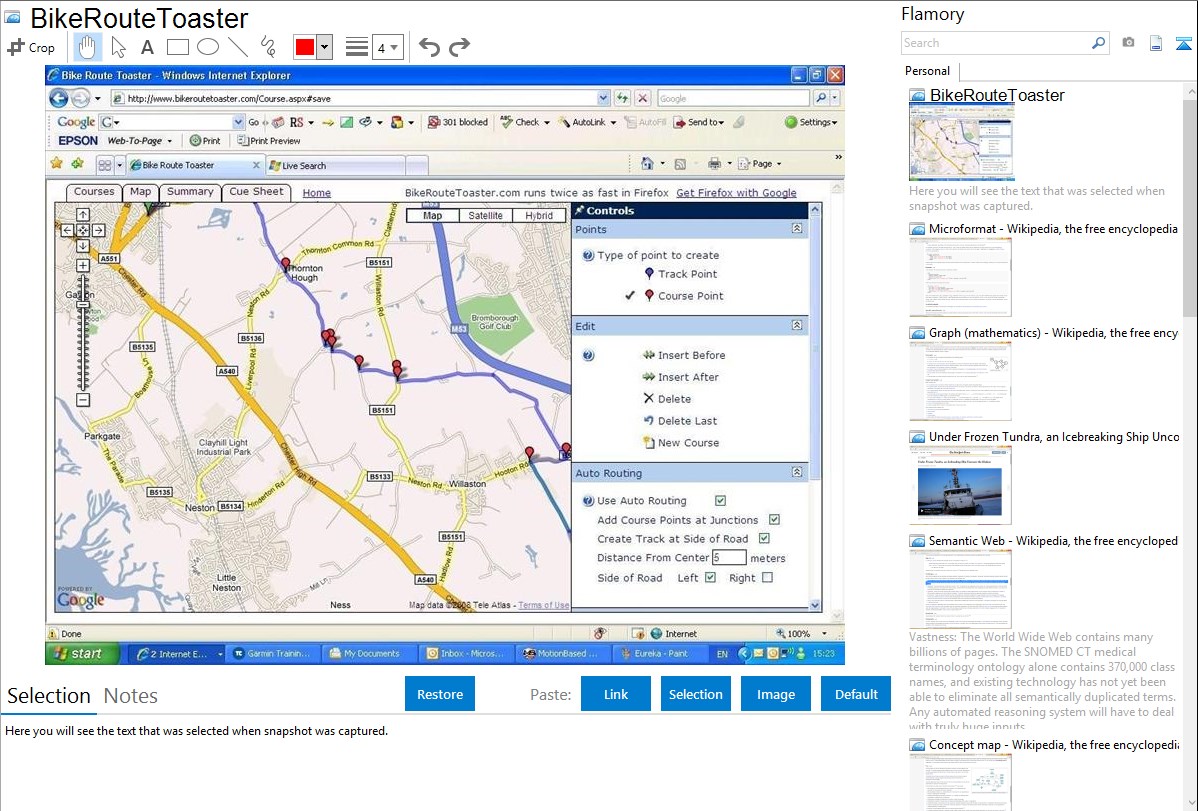The width and height of the screenshot is (1198, 811).
Task: Toggle the Right side of road checkbox
Action: pos(767,578)
